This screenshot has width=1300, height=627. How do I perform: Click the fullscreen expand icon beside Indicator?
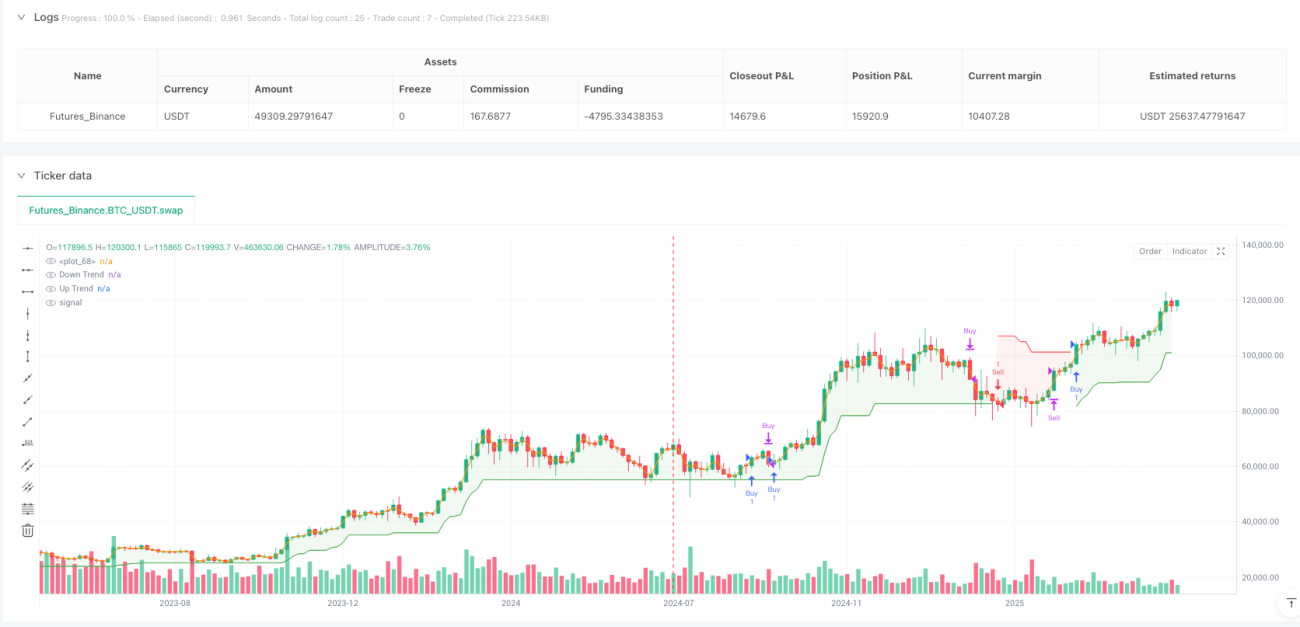point(1221,251)
